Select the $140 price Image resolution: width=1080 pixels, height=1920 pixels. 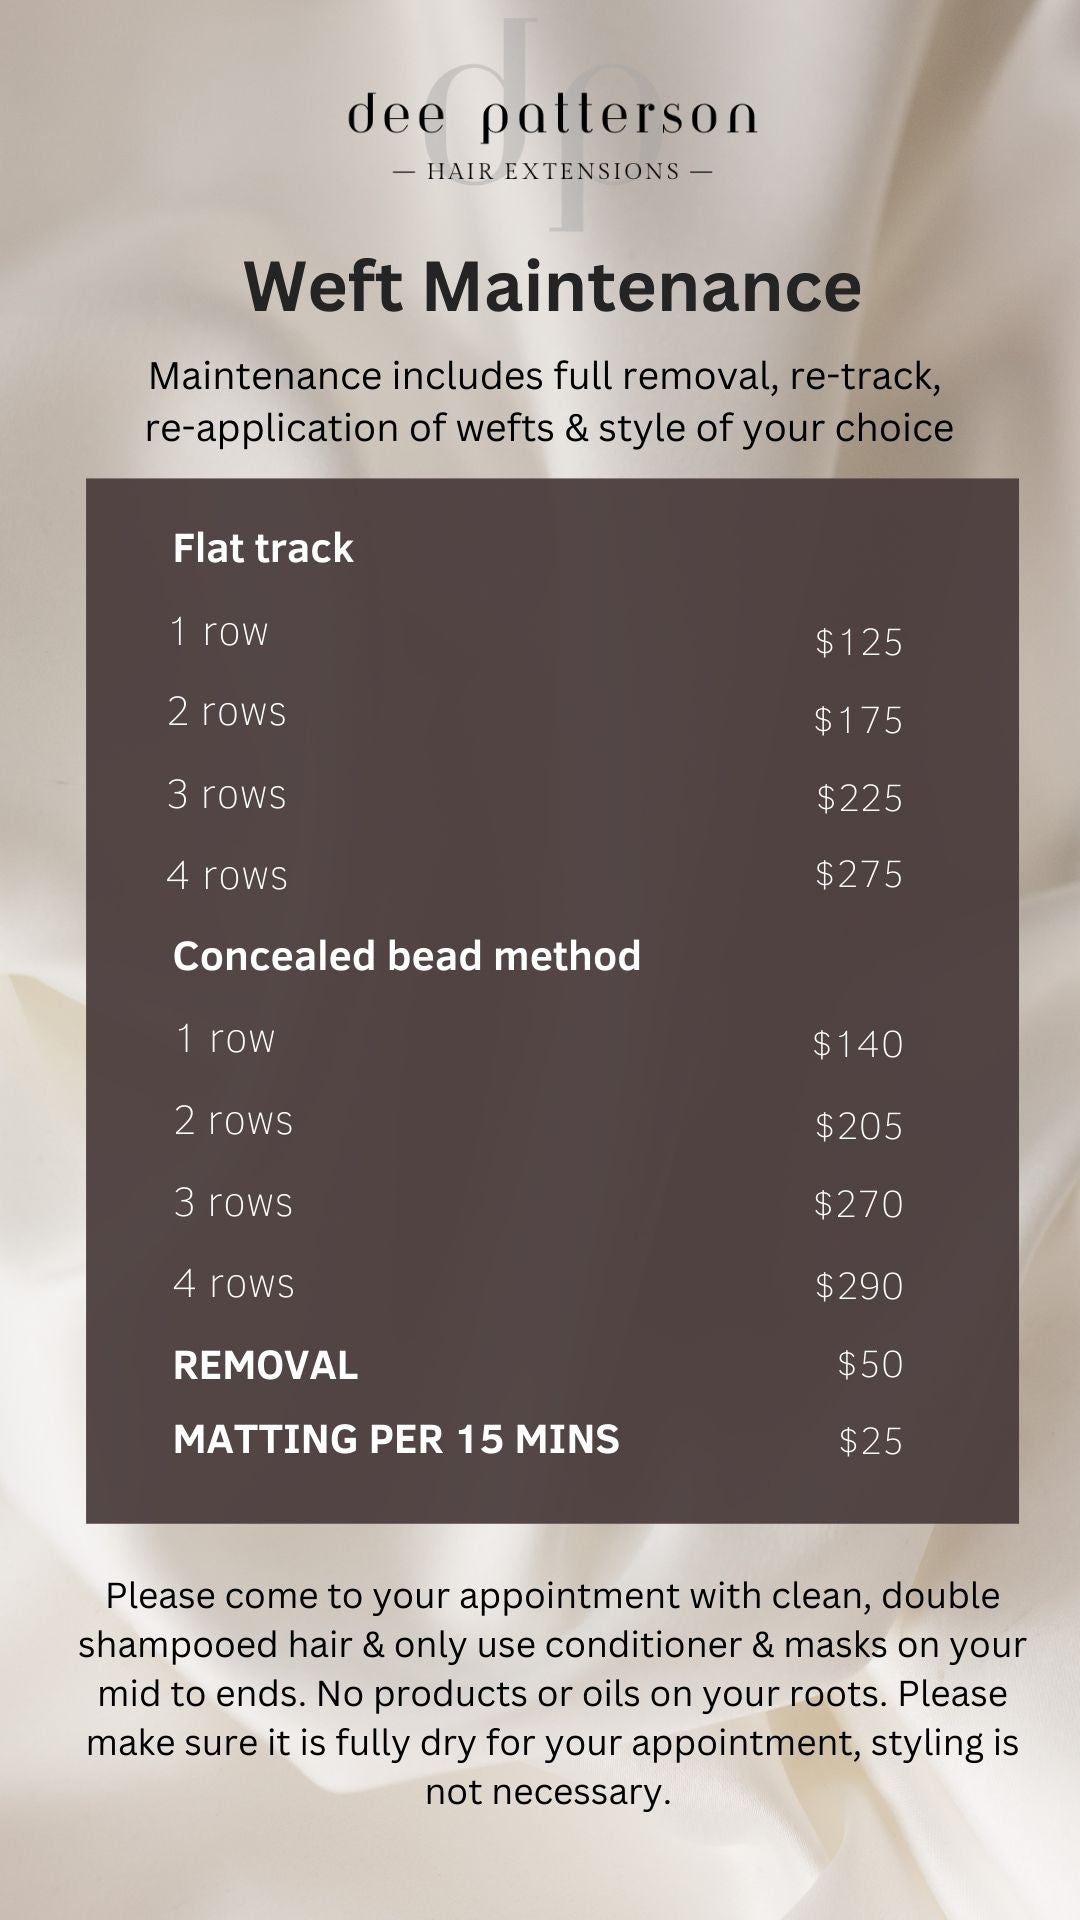(857, 1045)
